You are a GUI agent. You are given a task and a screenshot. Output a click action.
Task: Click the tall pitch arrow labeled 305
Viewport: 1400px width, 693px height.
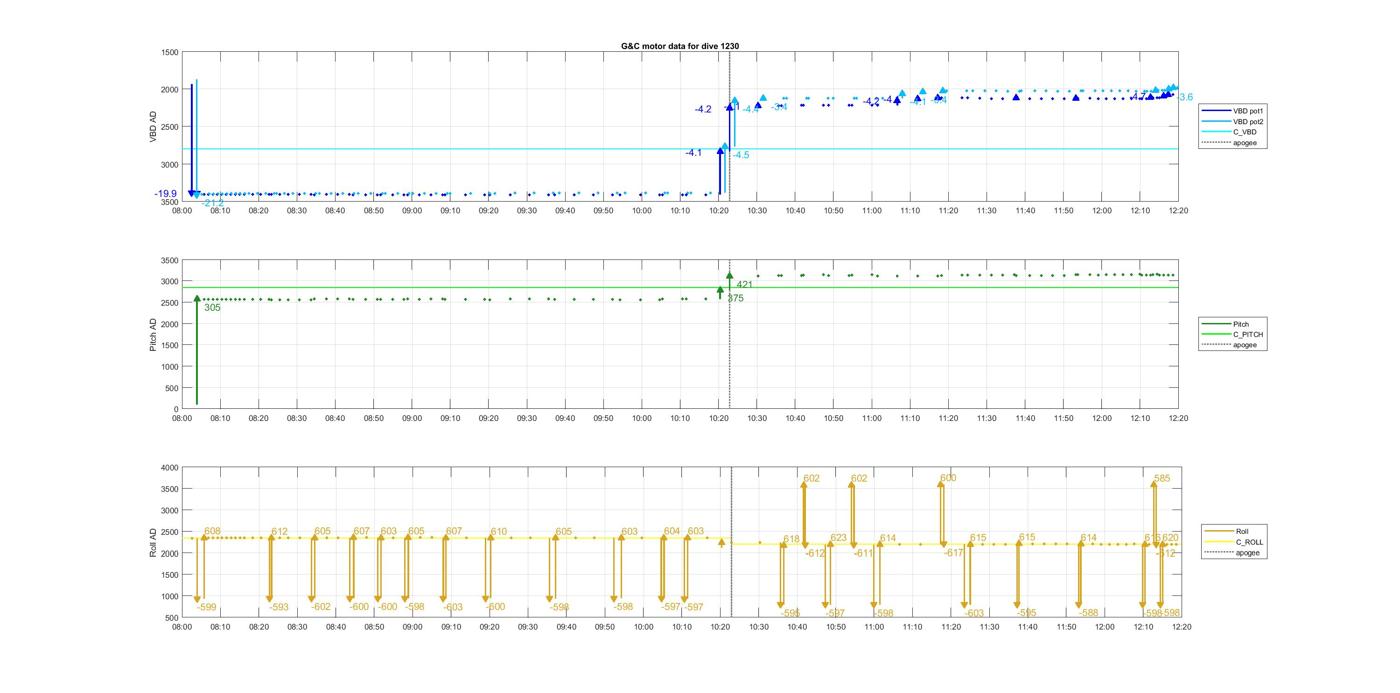[x=197, y=350]
